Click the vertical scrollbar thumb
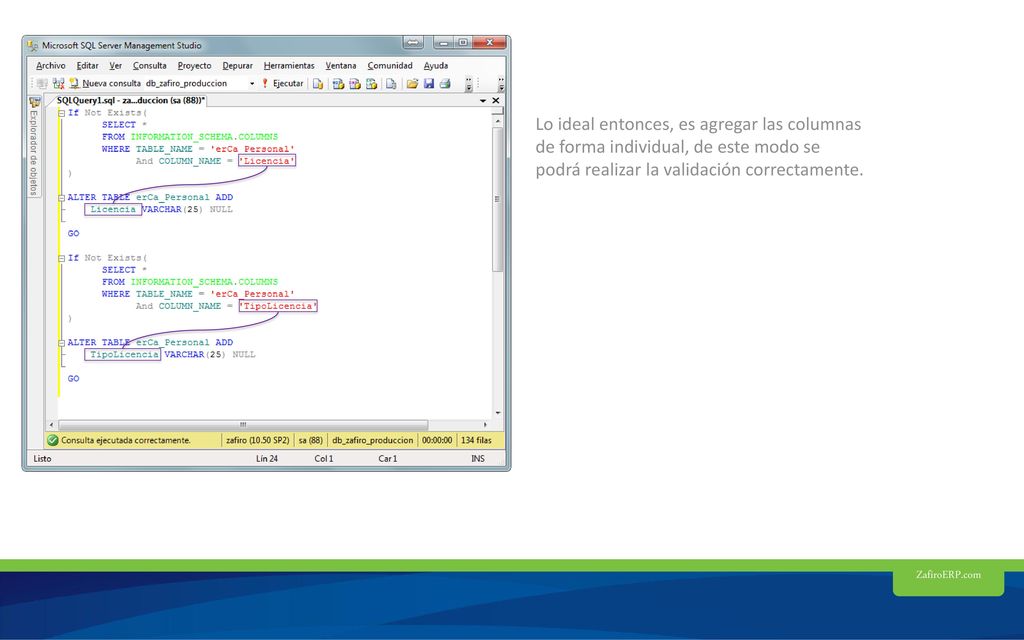The width and height of the screenshot is (1024, 640). [498, 199]
